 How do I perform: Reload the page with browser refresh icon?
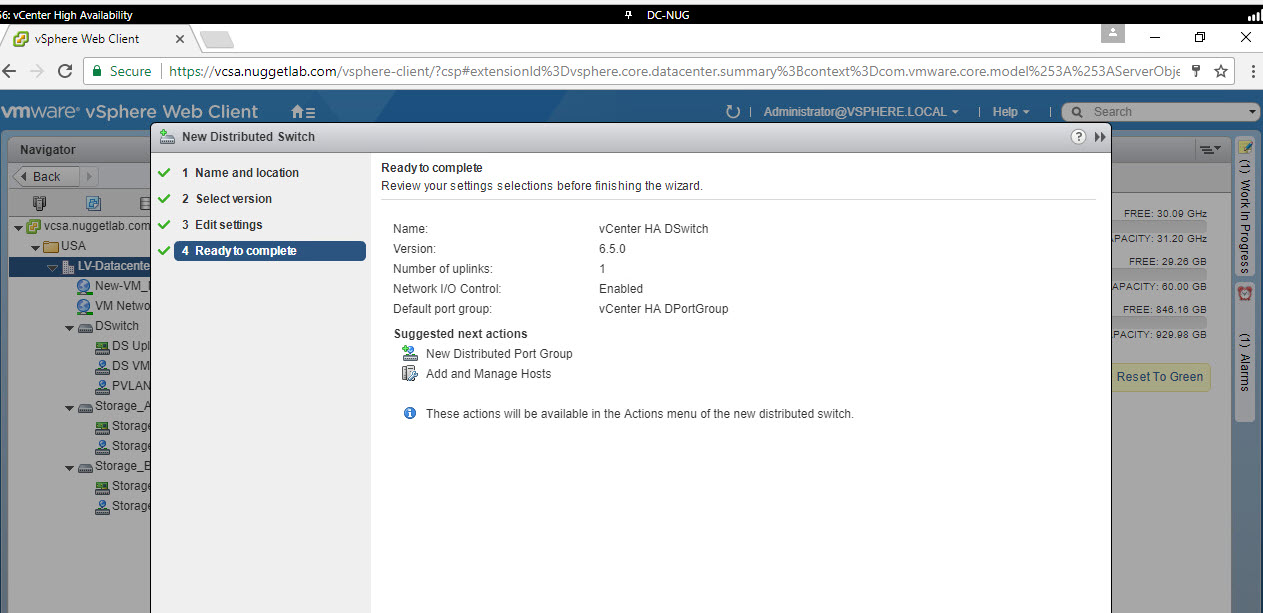tap(65, 71)
